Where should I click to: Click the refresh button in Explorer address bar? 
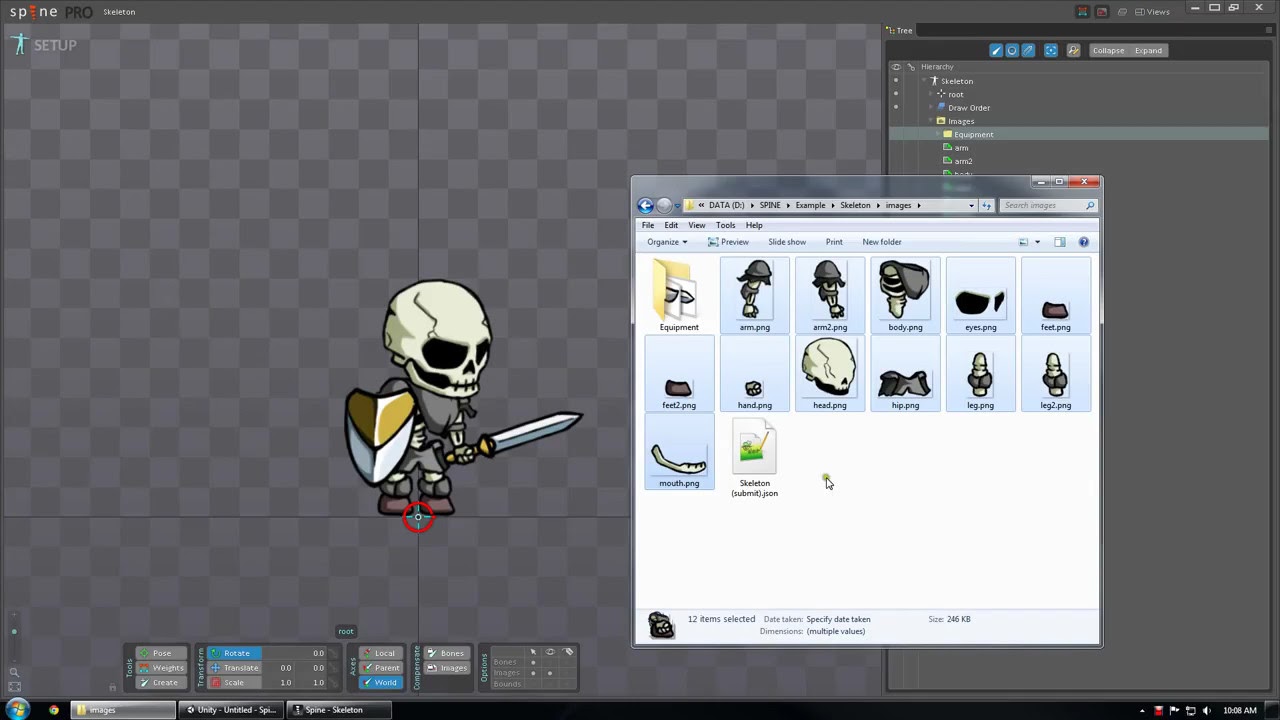click(x=986, y=205)
